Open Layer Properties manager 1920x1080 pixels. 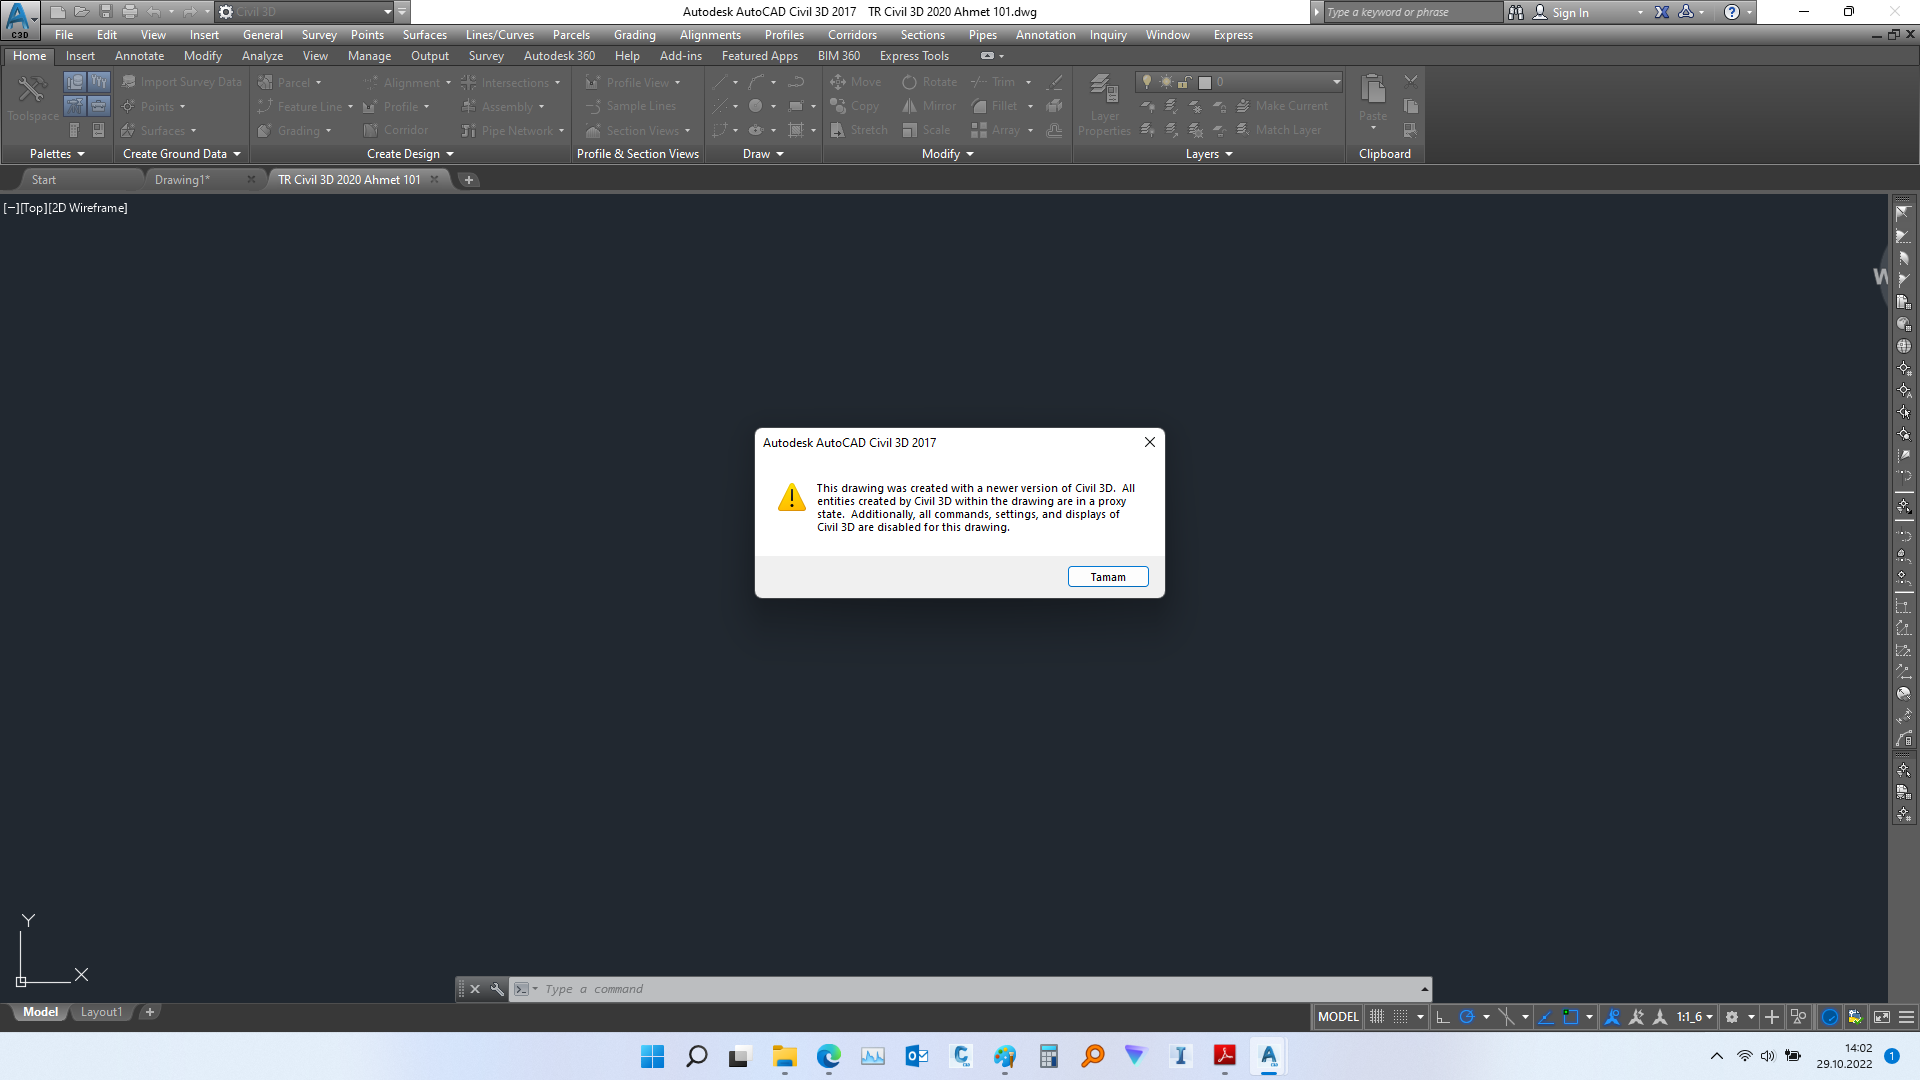(1104, 105)
